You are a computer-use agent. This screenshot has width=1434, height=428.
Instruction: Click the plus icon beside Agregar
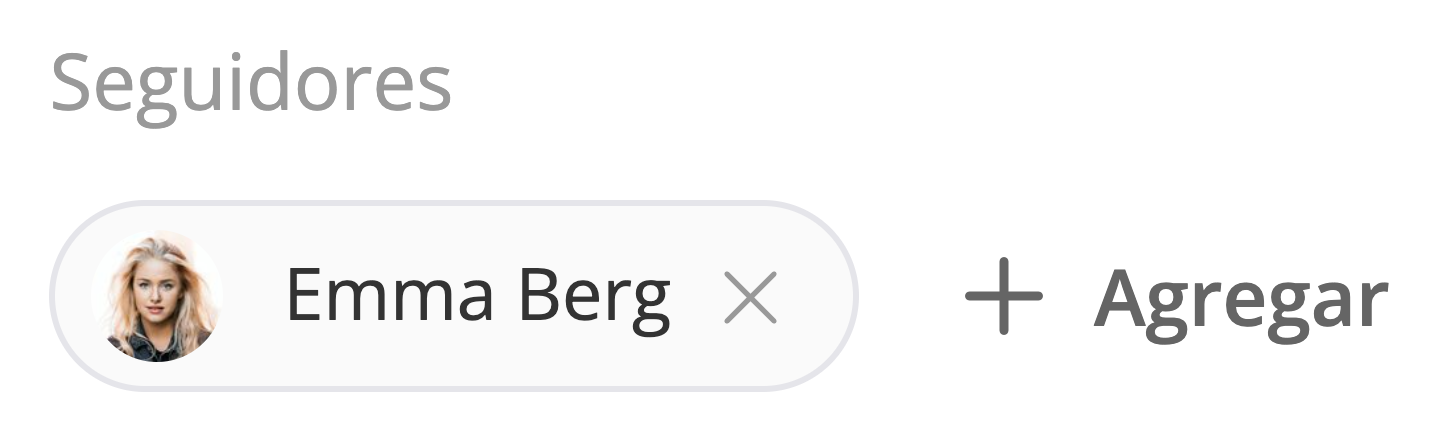click(1003, 296)
